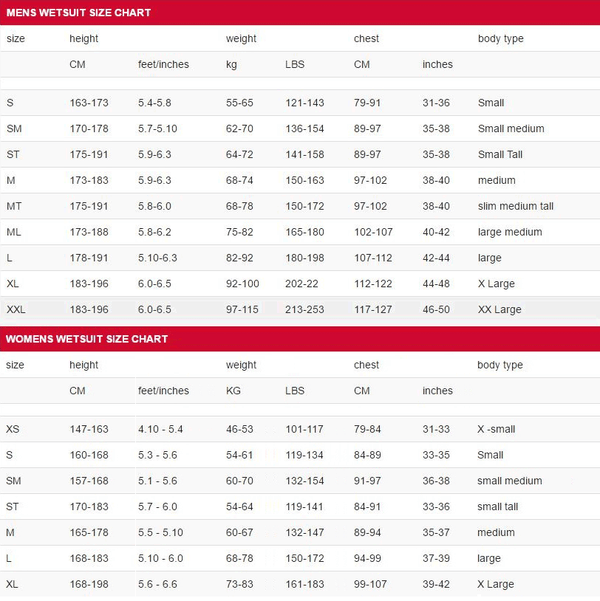Click womens LBS value "101-117"
Image resolution: width=600 pixels, height=601 pixels.
click(x=304, y=429)
